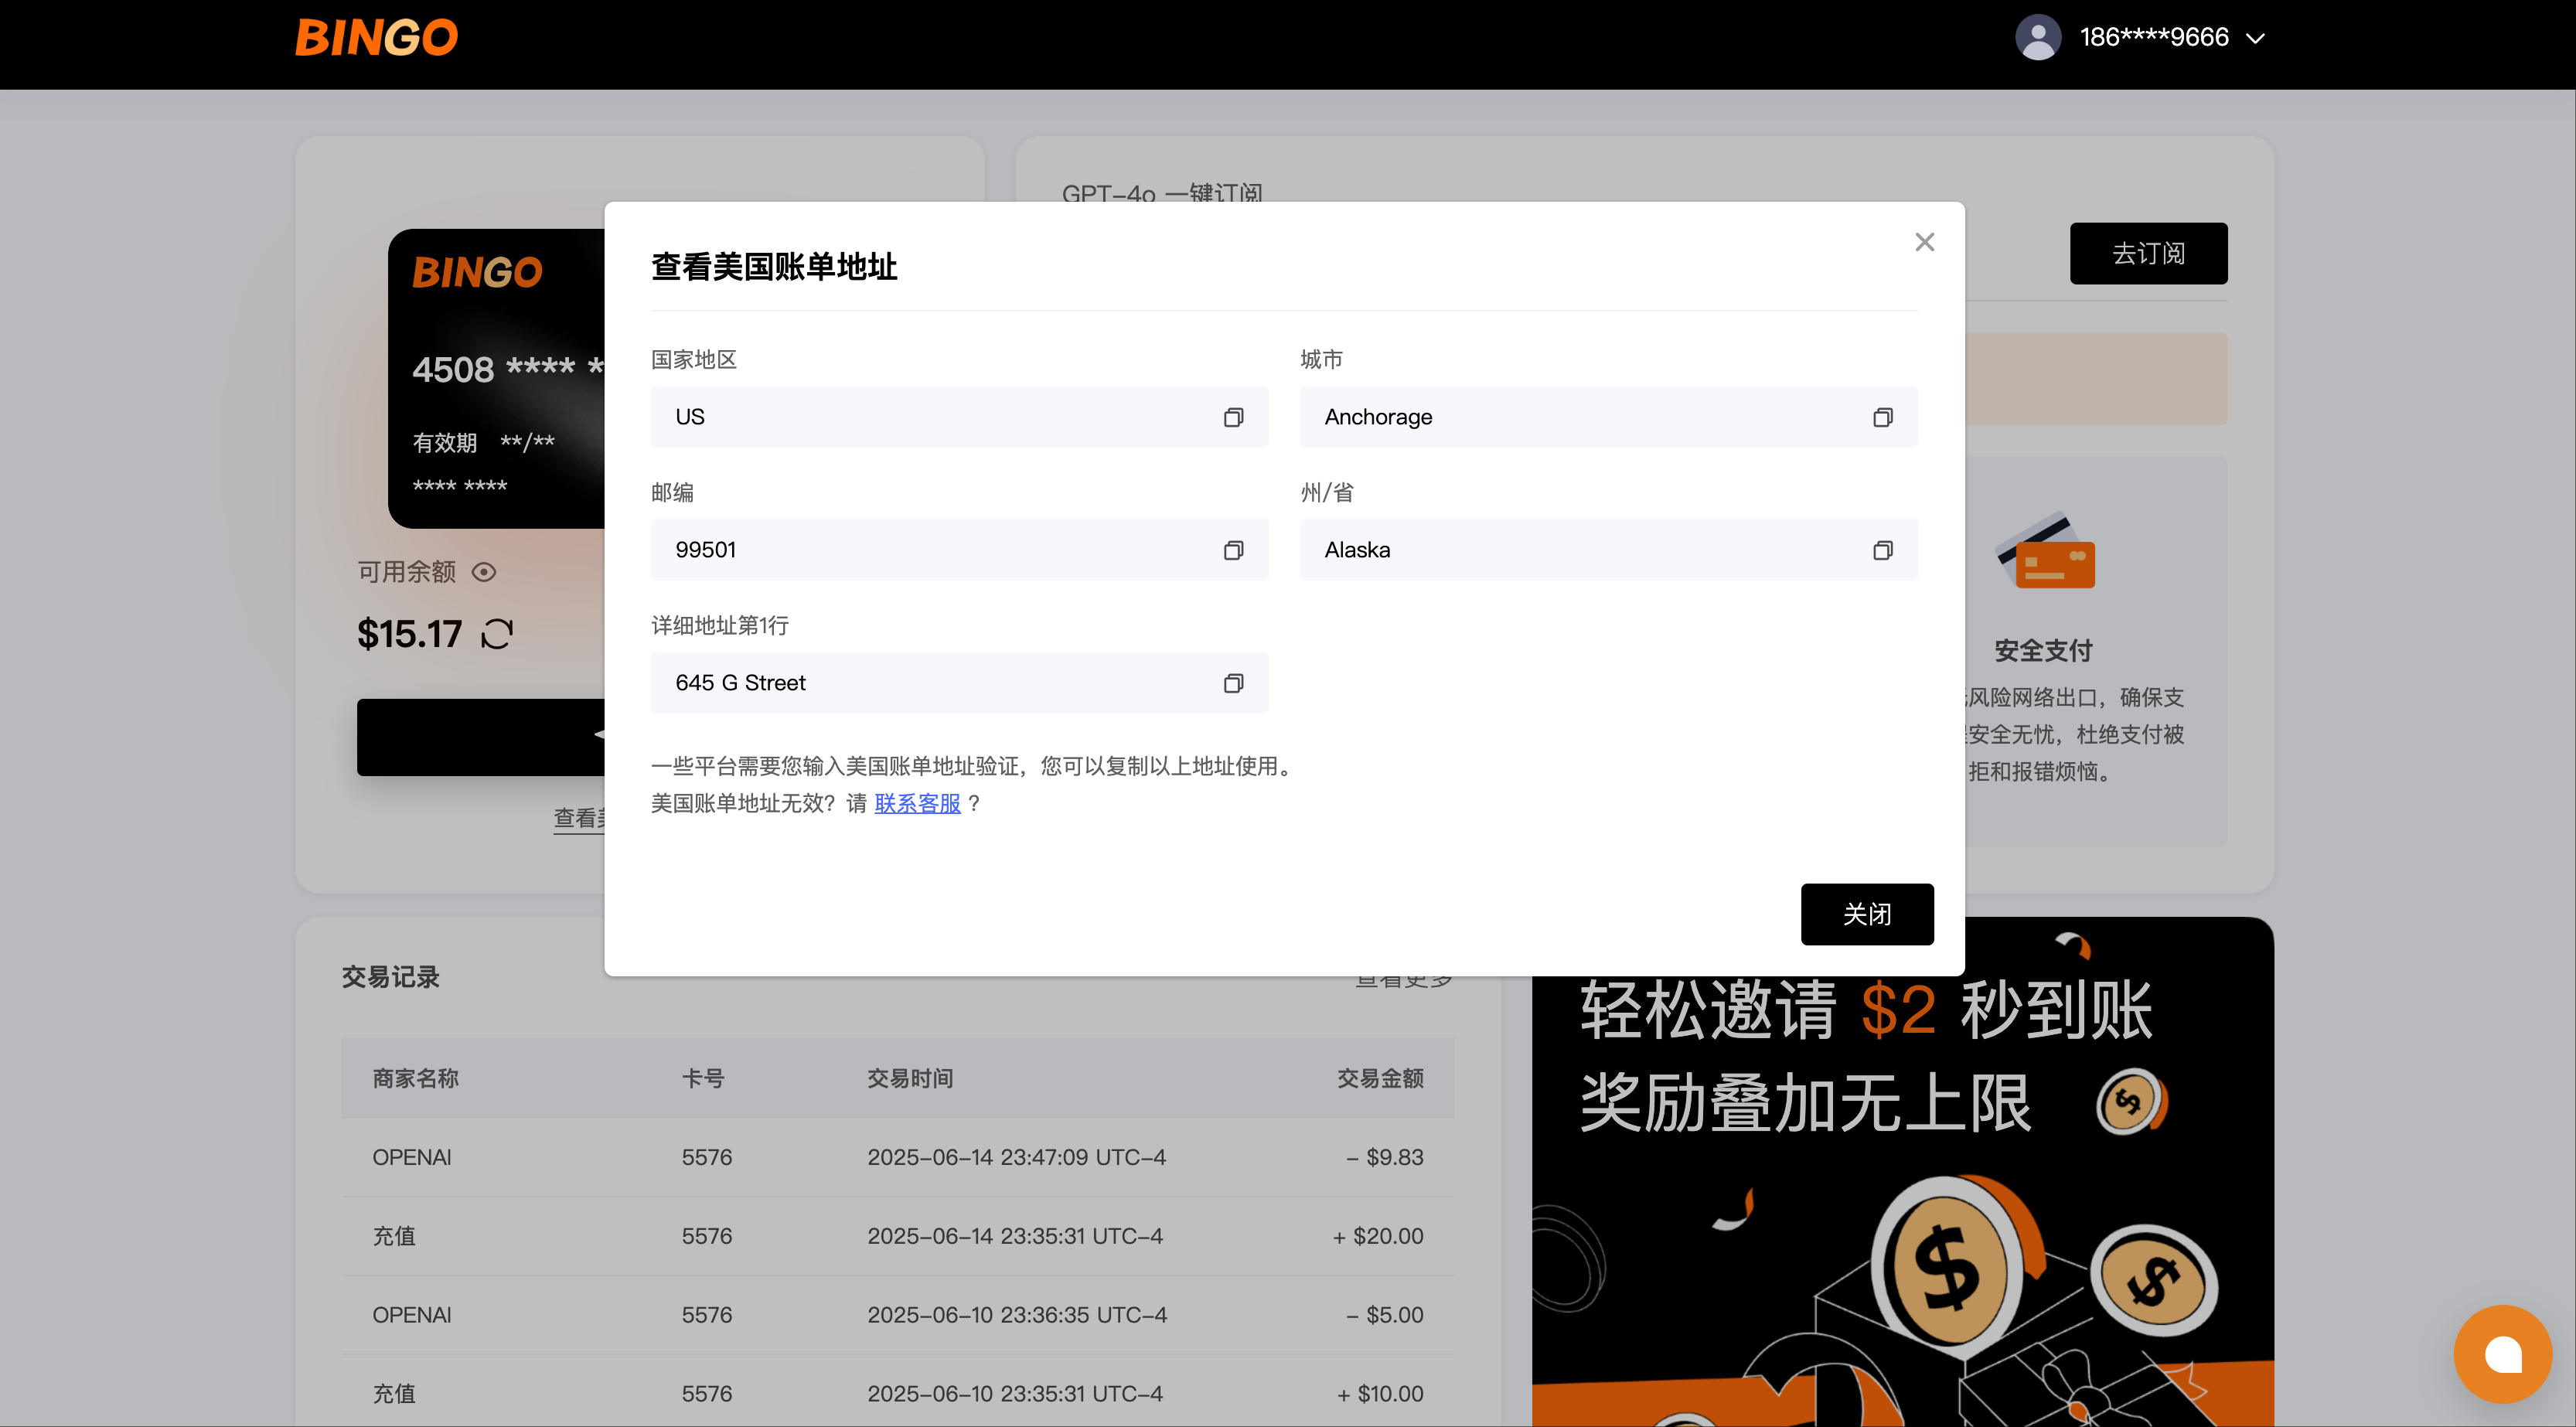Click the X to dismiss the address dialog
The width and height of the screenshot is (2576, 1427).
(x=1924, y=242)
